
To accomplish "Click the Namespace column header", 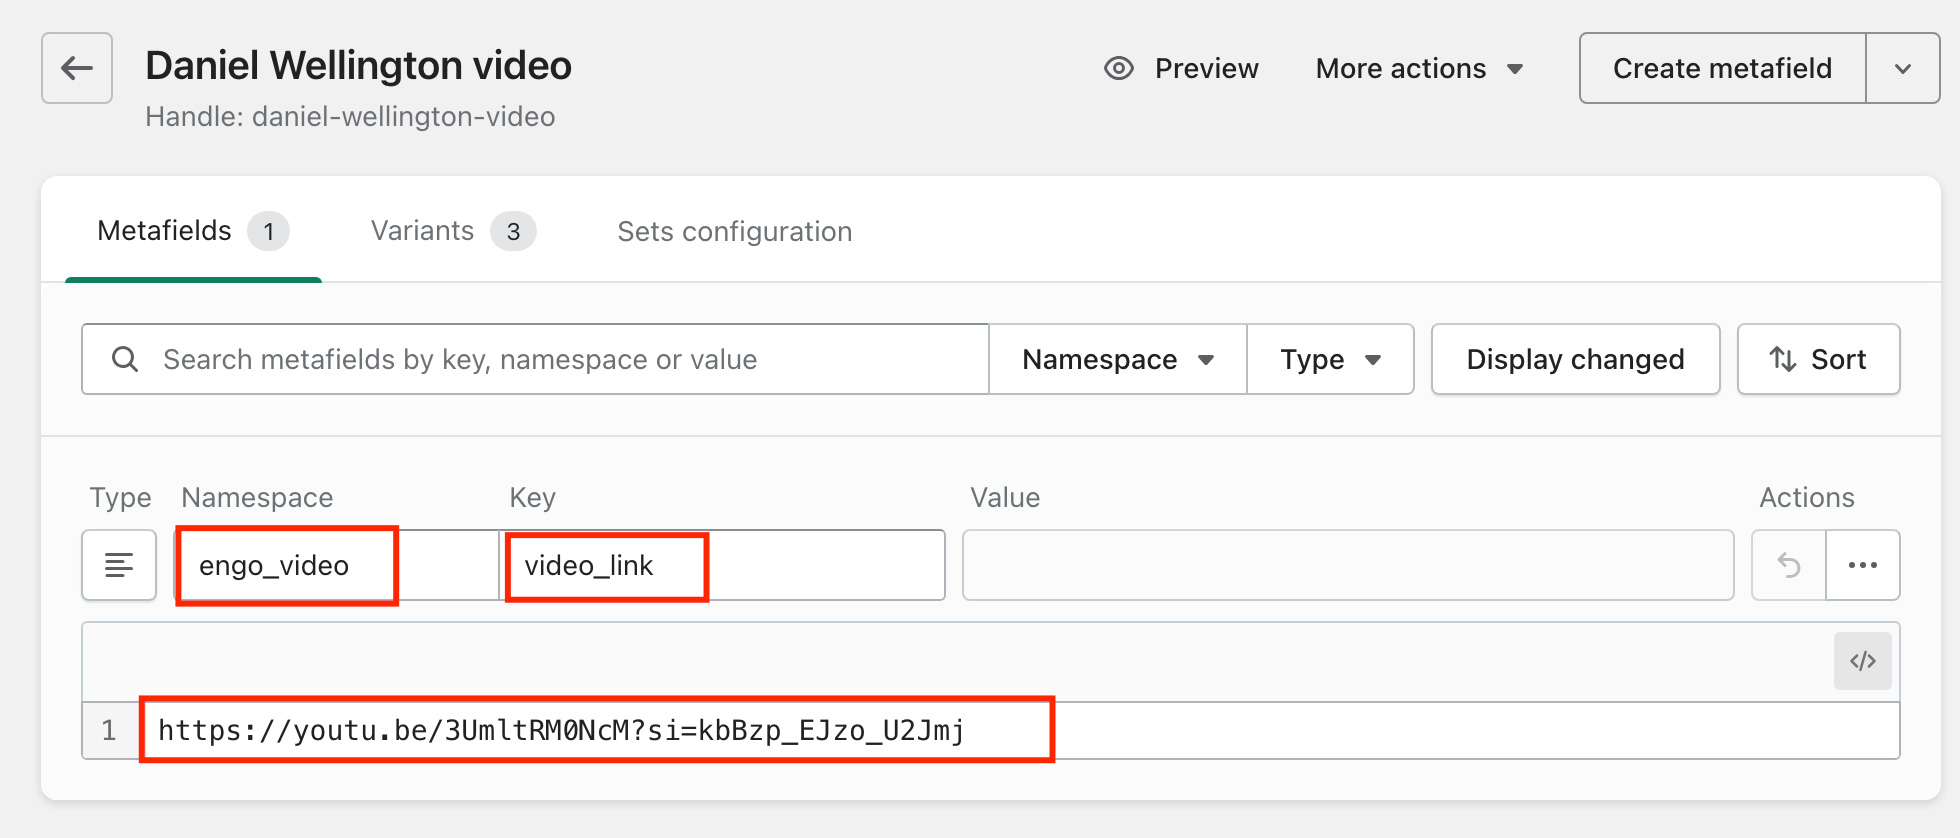I will 257,498.
